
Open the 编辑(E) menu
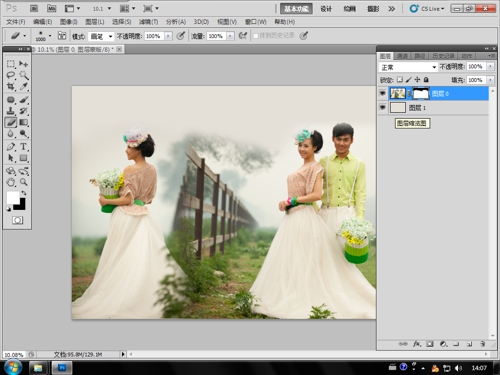click(x=42, y=22)
